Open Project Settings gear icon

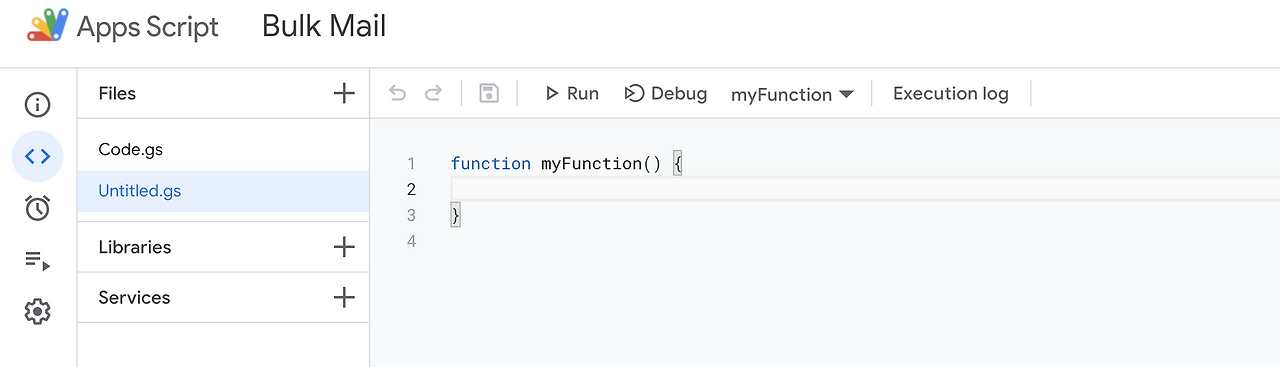coord(37,312)
